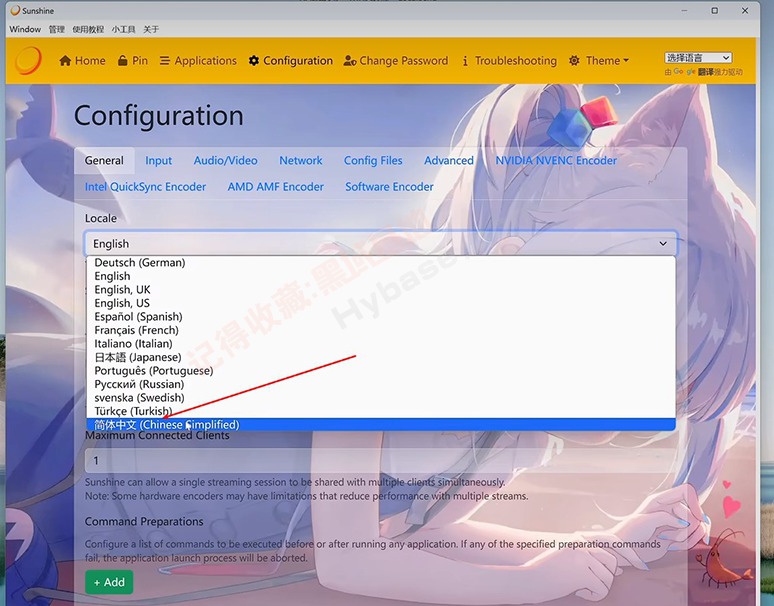This screenshot has height=606, width=774.
Task: Switch to the Audio/Video tab
Action: tap(226, 160)
